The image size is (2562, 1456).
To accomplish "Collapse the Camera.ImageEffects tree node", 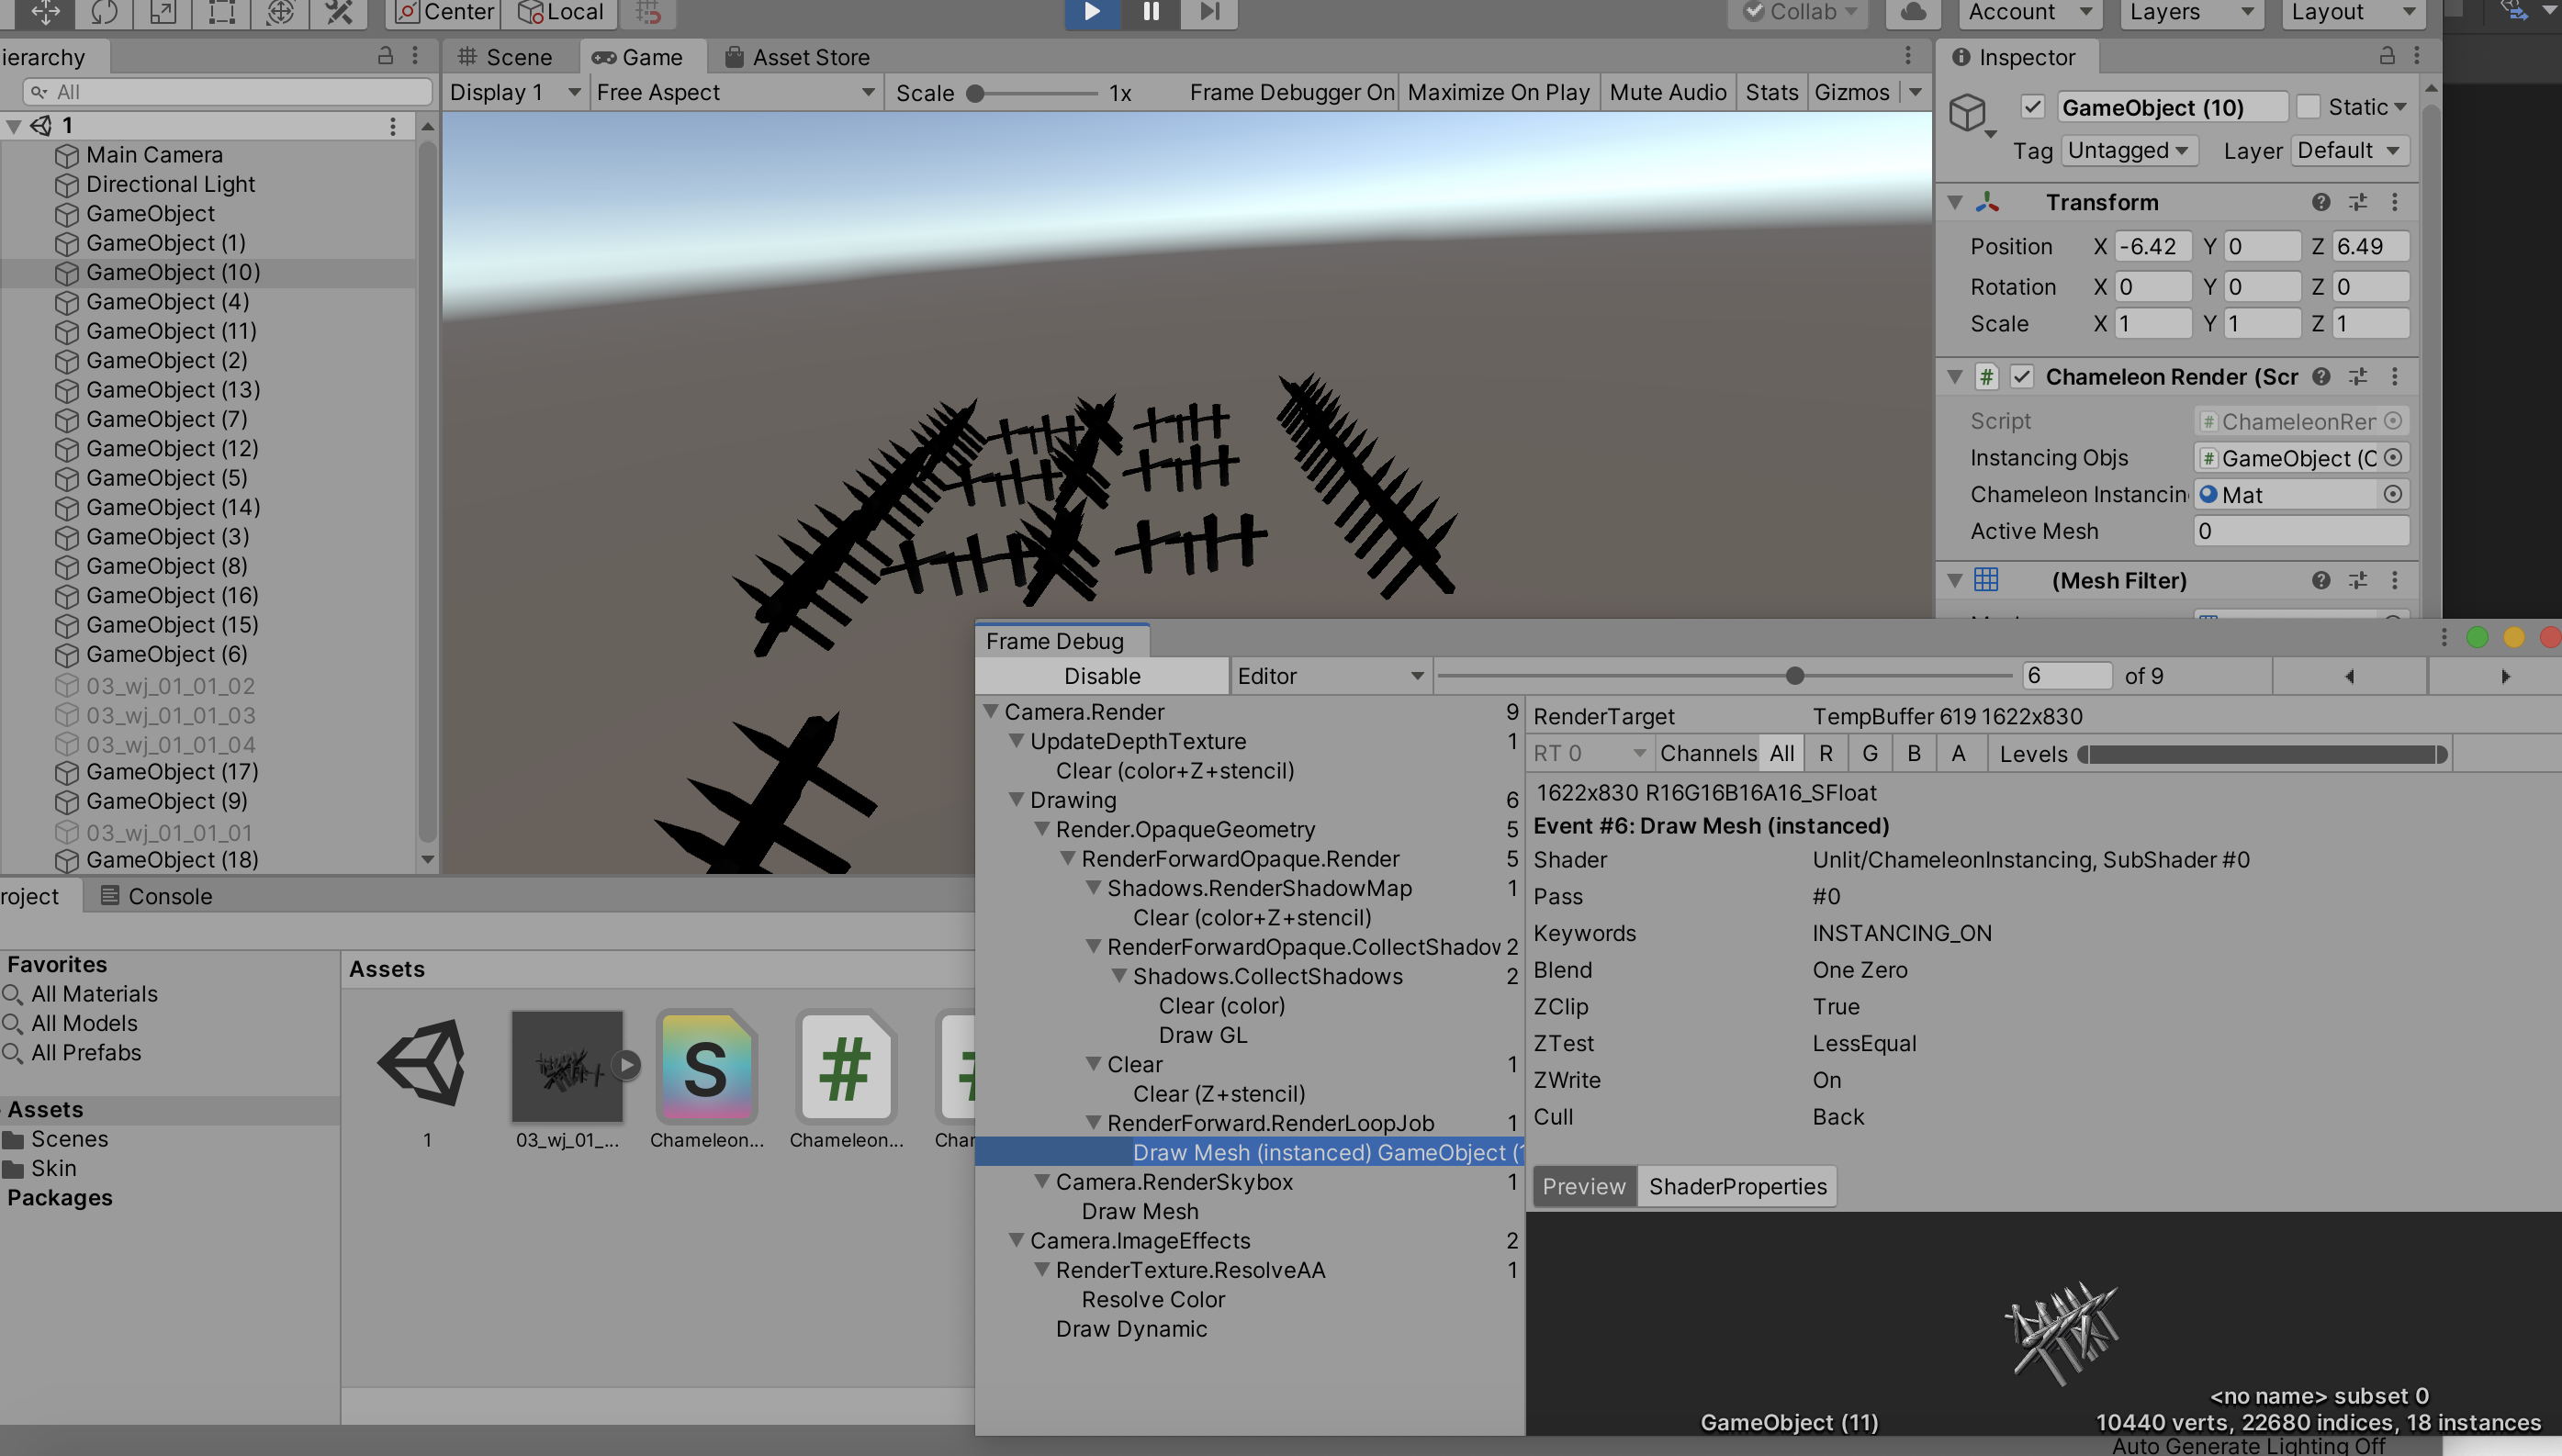I will [x=1016, y=1240].
